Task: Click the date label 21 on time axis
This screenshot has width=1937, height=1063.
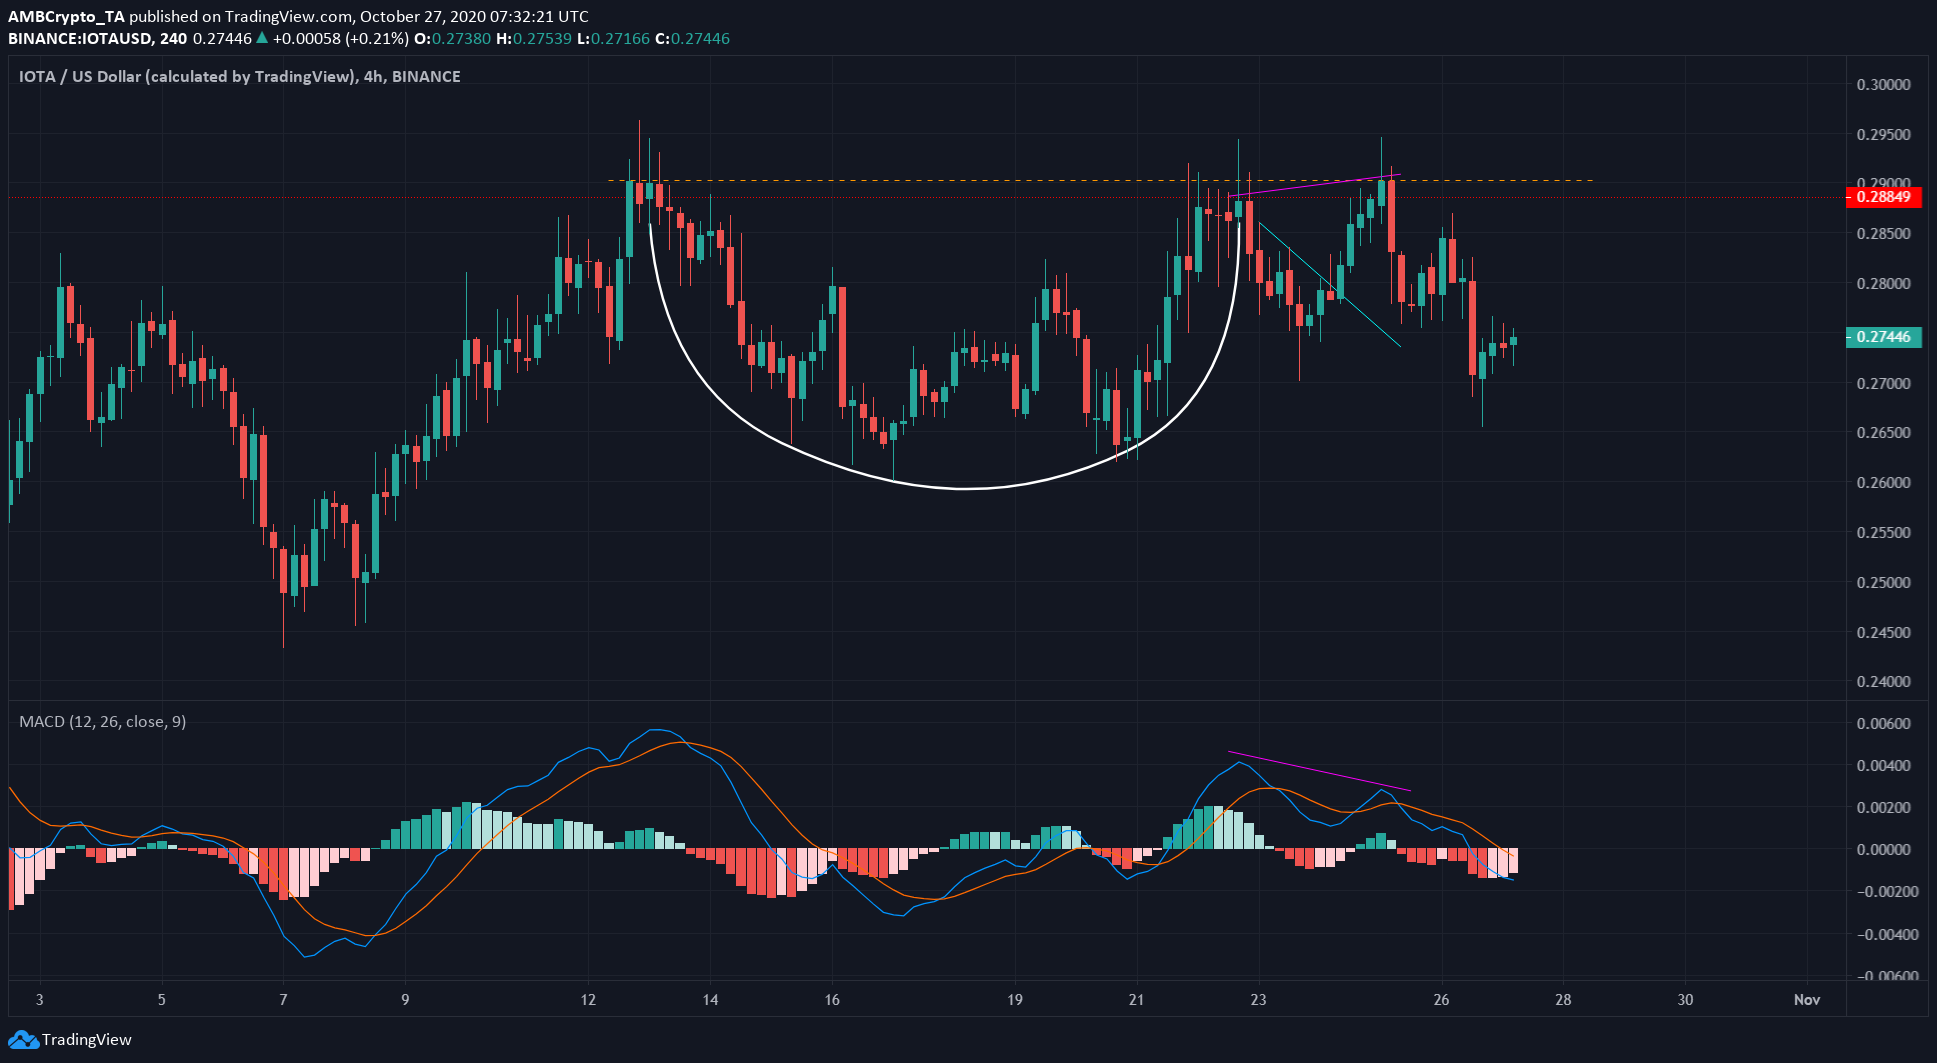Action: pyautogui.click(x=1137, y=1000)
